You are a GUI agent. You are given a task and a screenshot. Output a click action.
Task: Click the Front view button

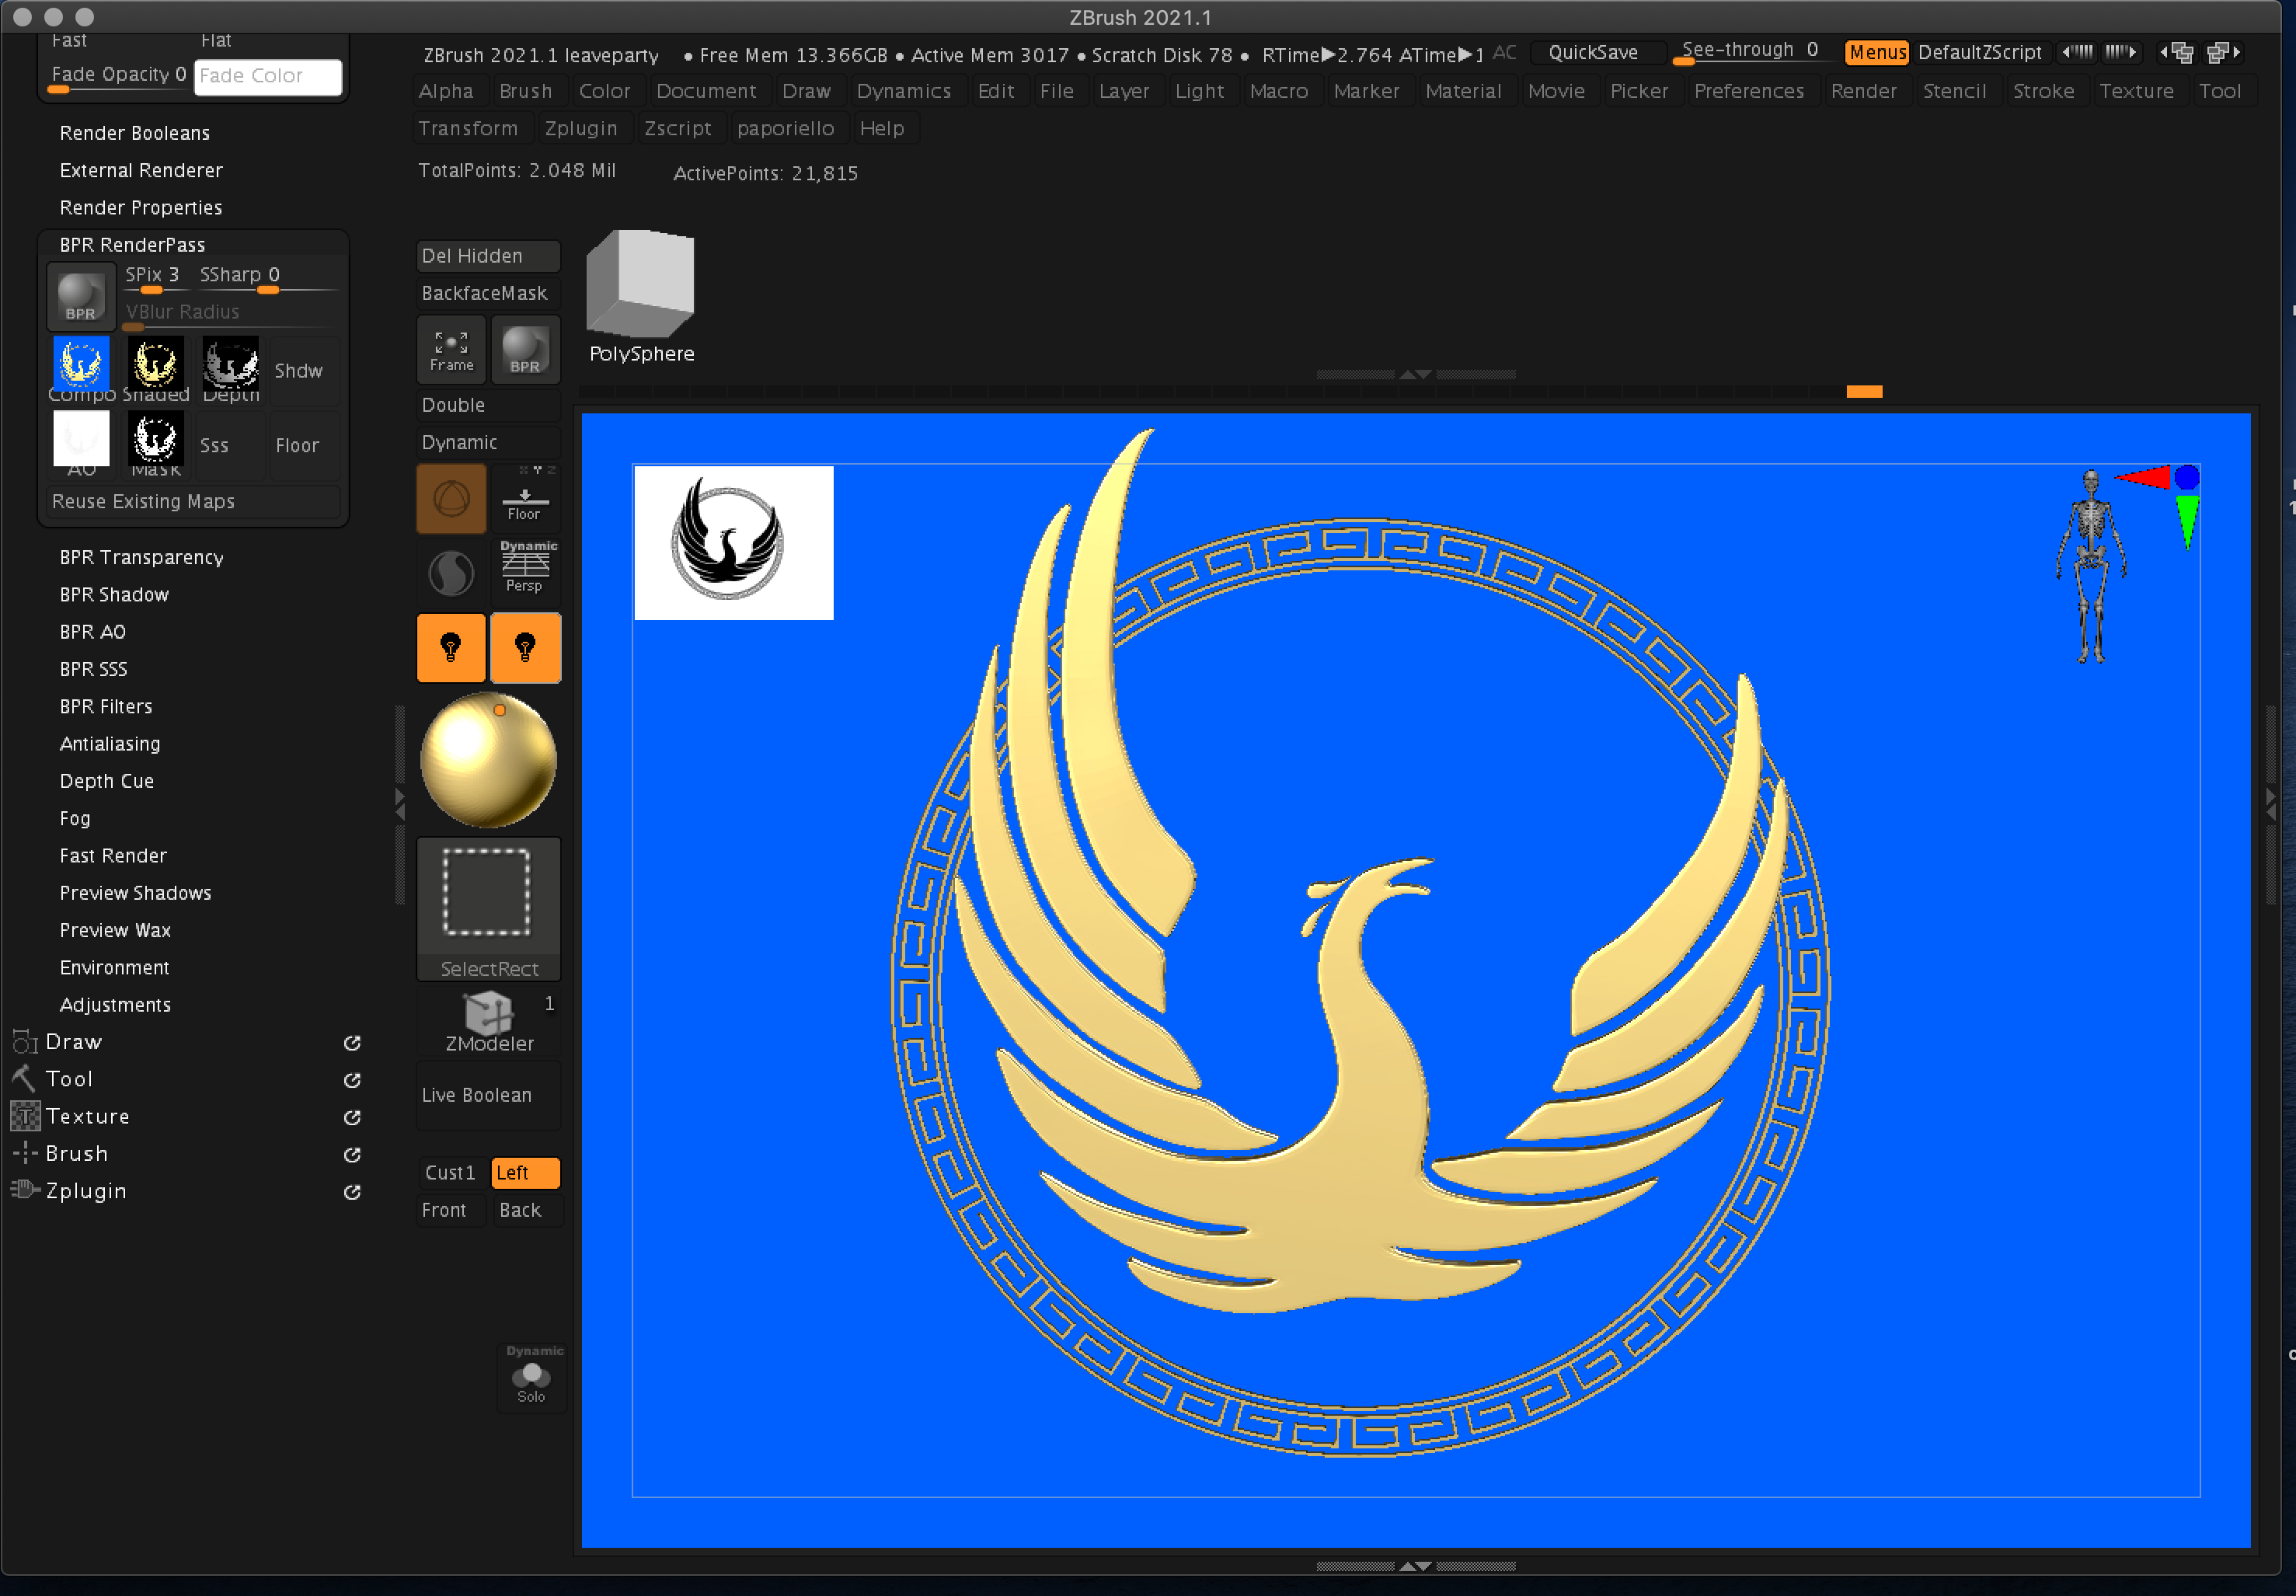click(451, 1210)
